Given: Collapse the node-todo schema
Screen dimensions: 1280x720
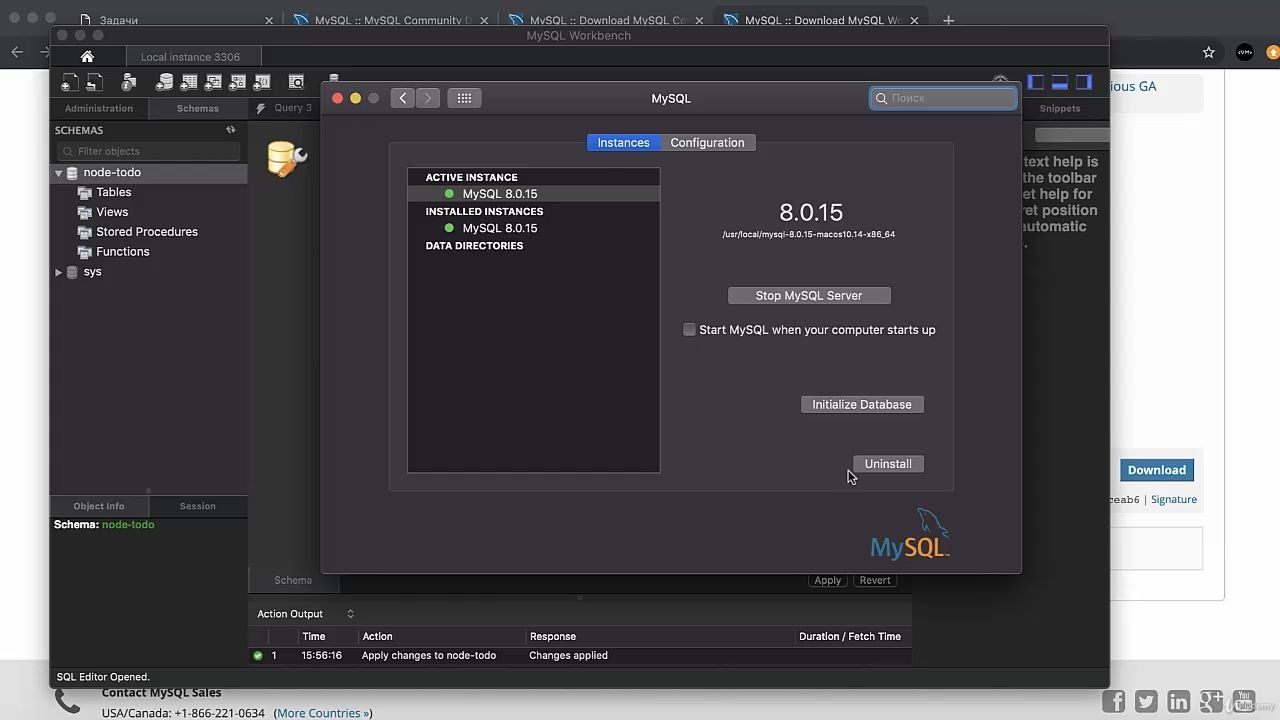Looking at the screenshot, I should click(58, 173).
